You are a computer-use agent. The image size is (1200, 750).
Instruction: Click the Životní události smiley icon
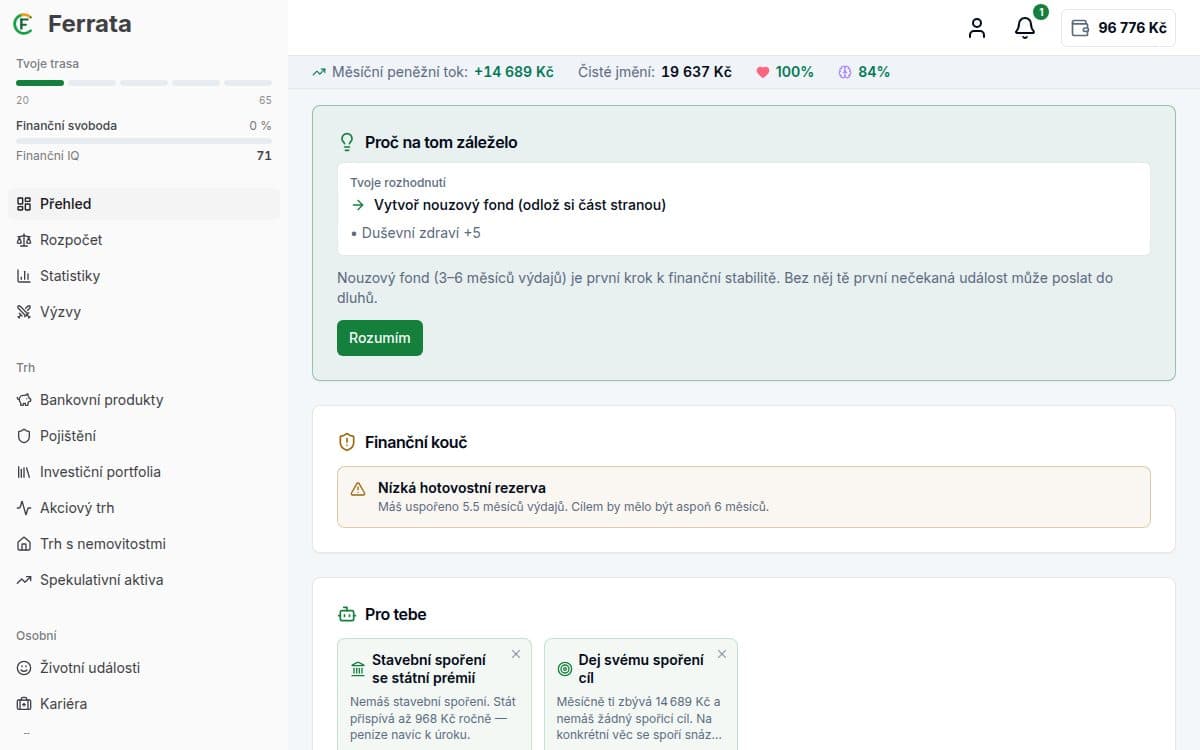[x=24, y=668]
